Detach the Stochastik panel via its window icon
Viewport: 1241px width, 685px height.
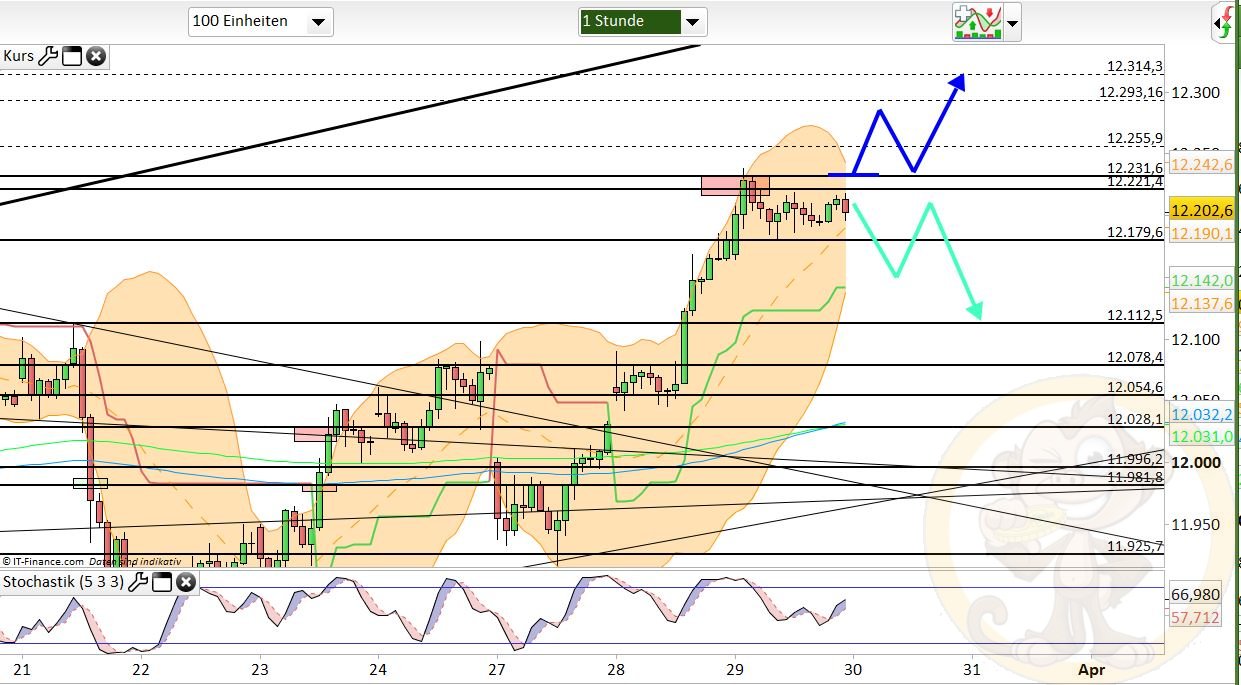click(x=163, y=580)
